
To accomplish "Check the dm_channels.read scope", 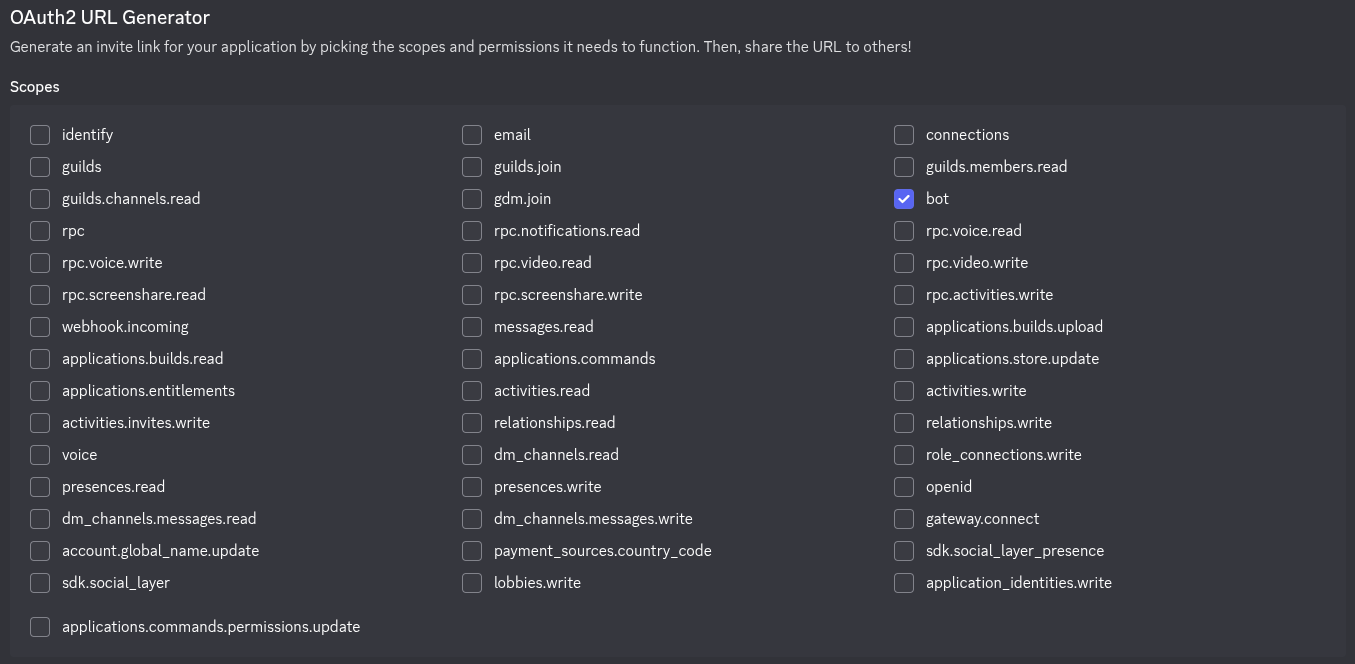I will (472, 455).
